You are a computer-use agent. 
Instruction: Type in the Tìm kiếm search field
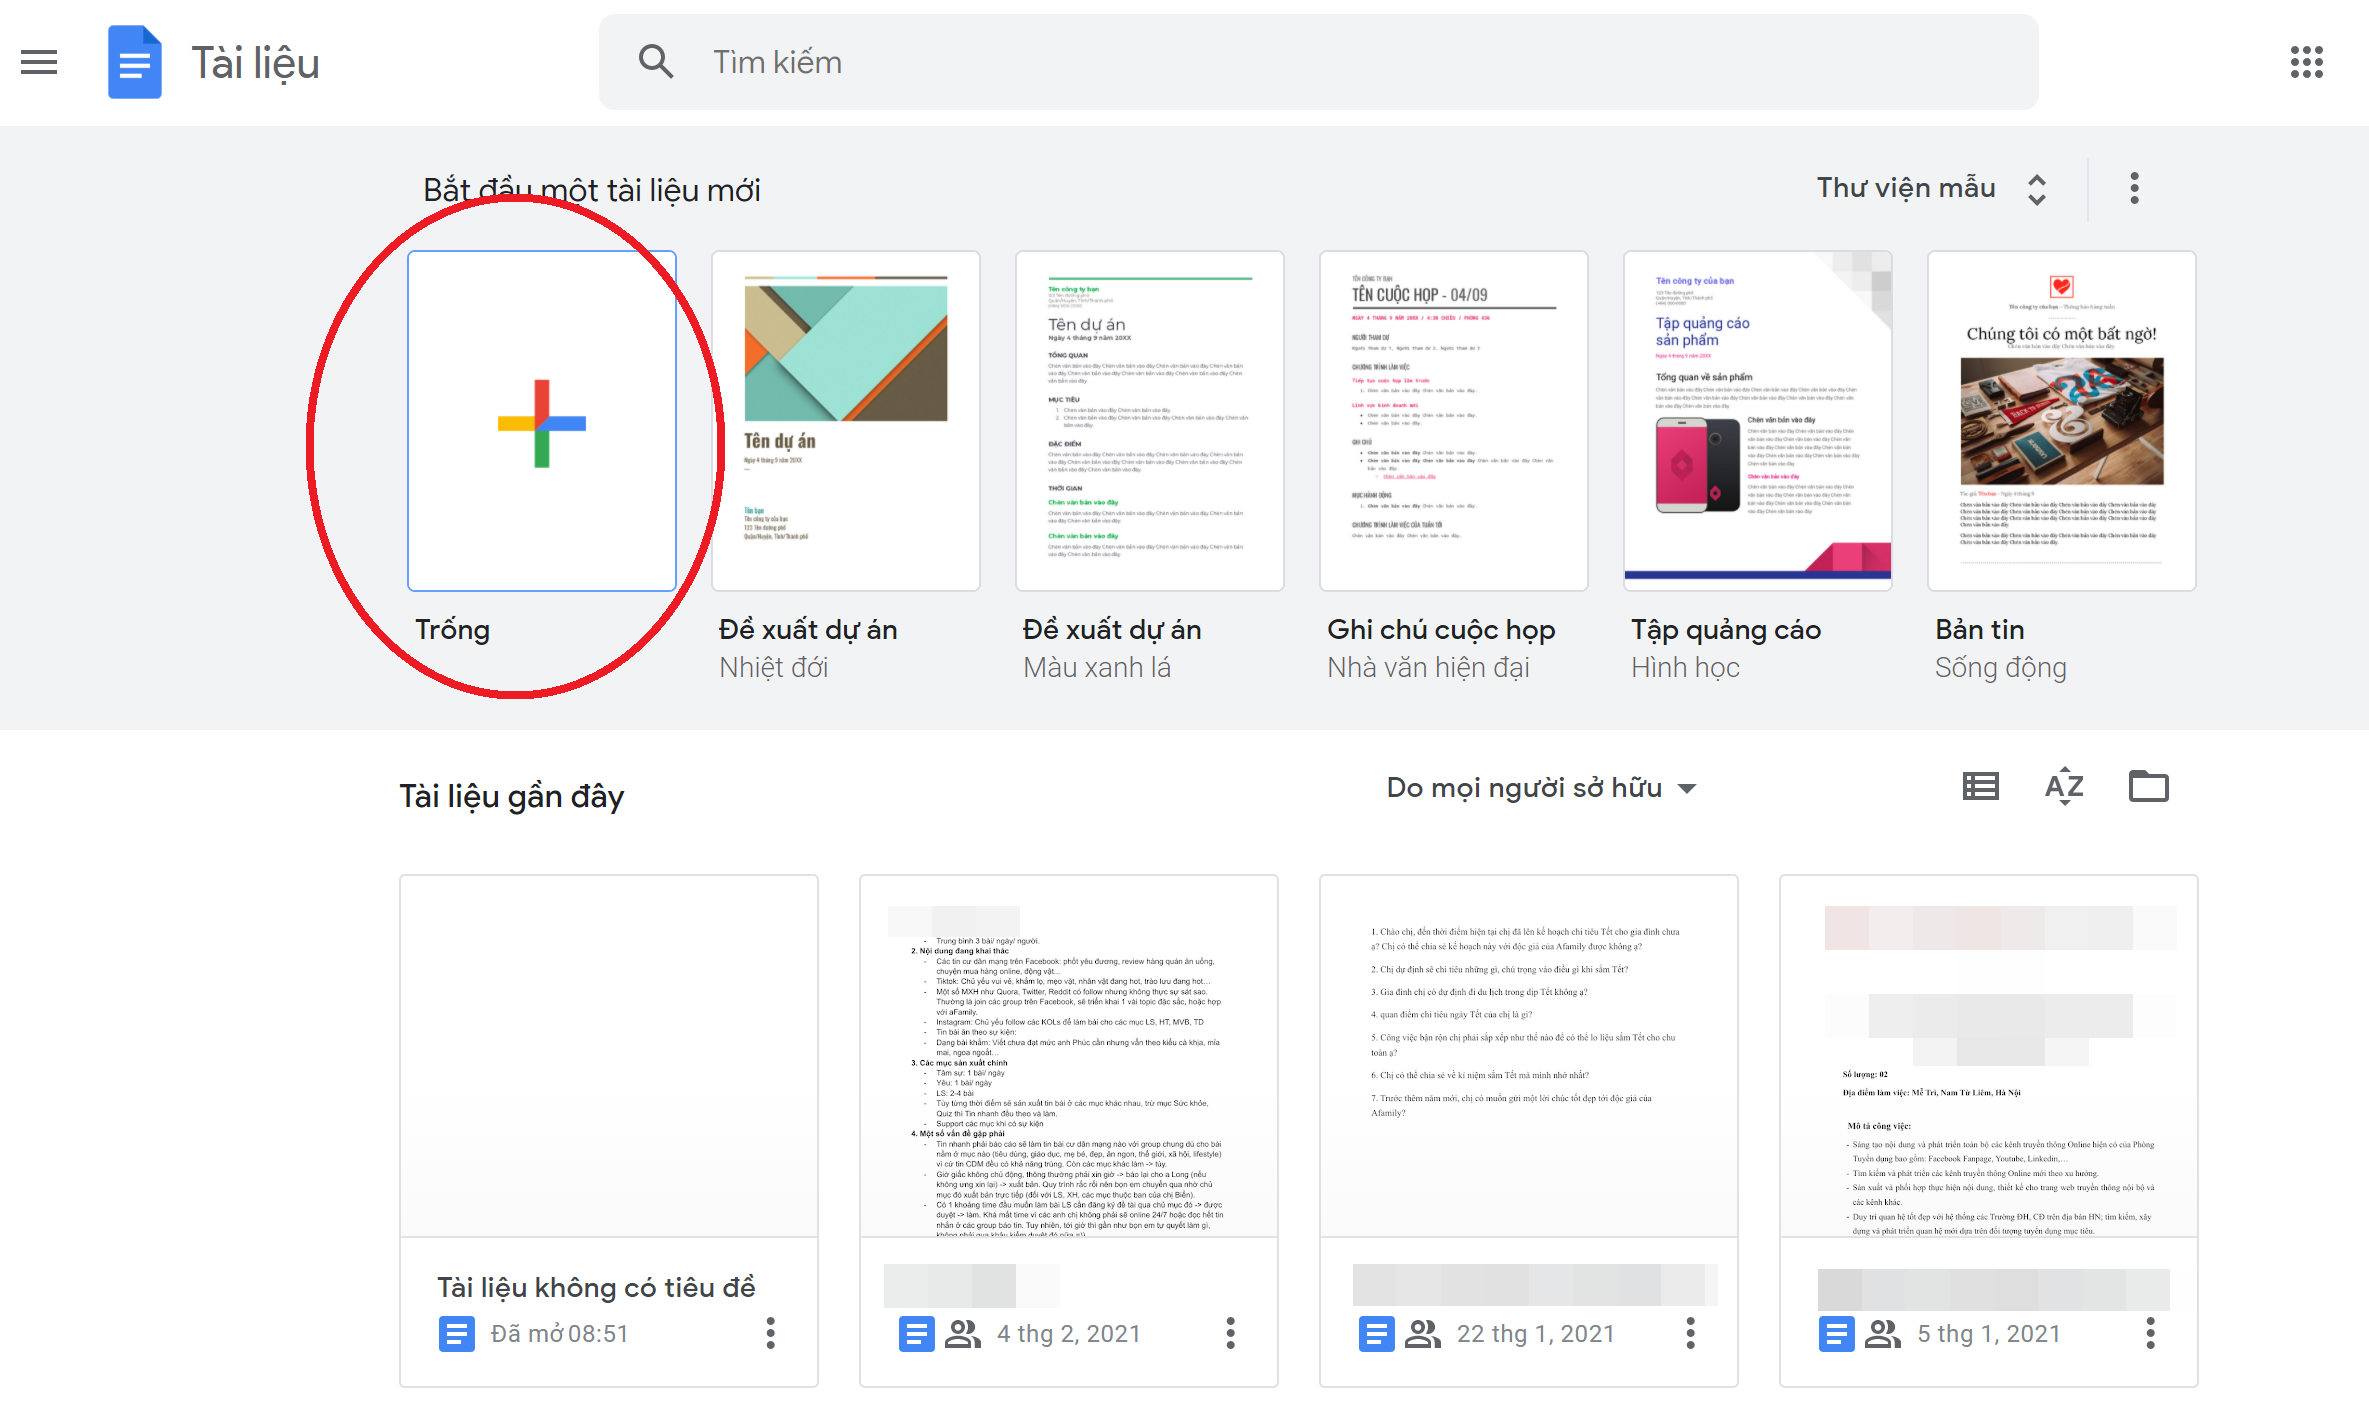[1300, 62]
